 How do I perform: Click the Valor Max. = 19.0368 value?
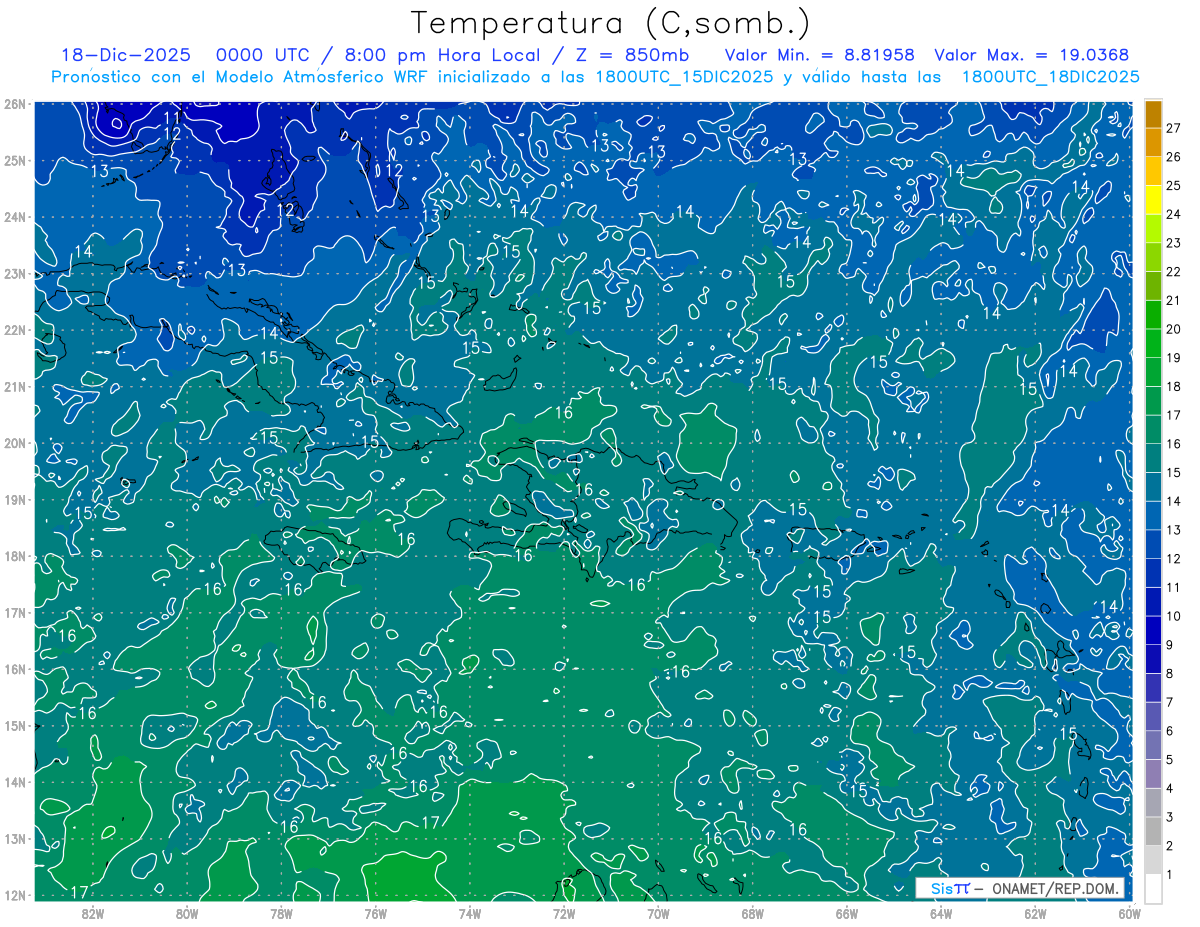(1032, 55)
